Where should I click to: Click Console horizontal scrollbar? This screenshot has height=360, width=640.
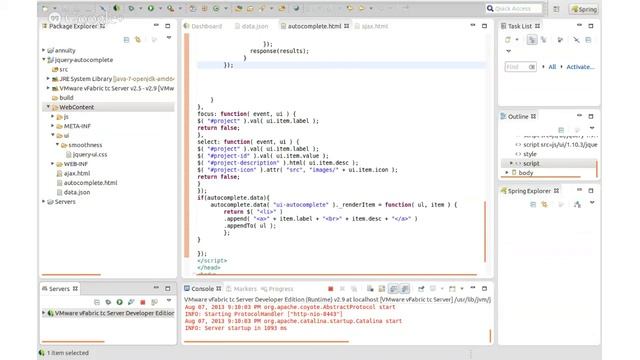tap(266, 341)
